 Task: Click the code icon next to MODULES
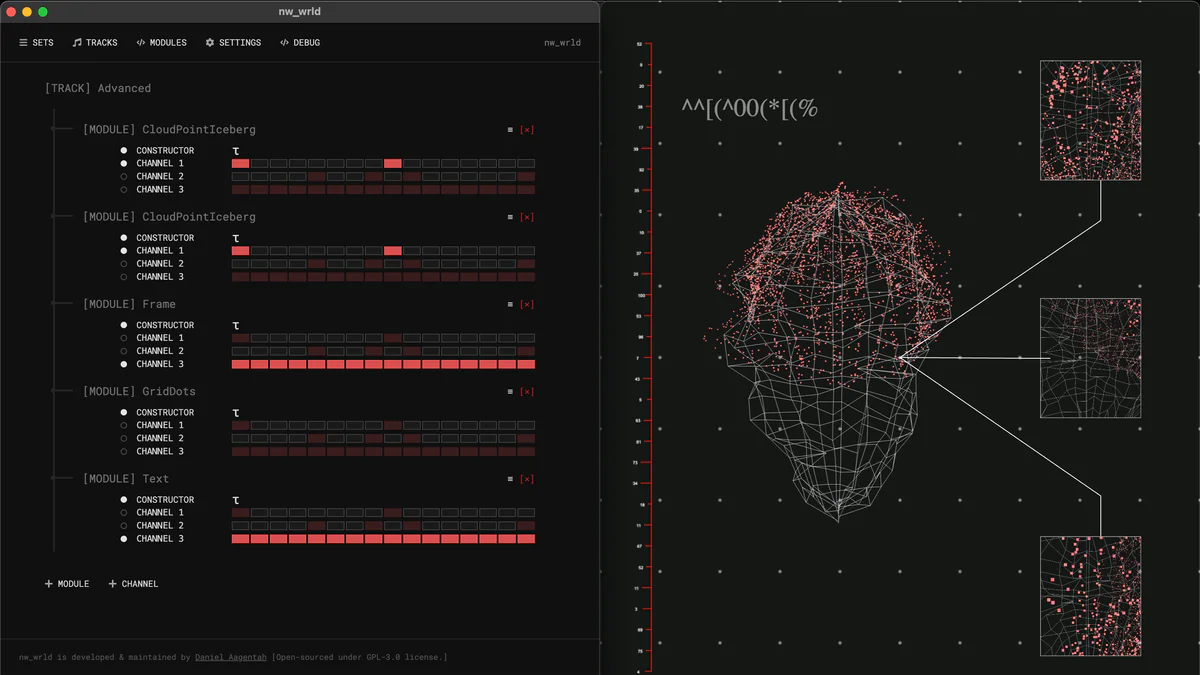click(x=141, y=42)
